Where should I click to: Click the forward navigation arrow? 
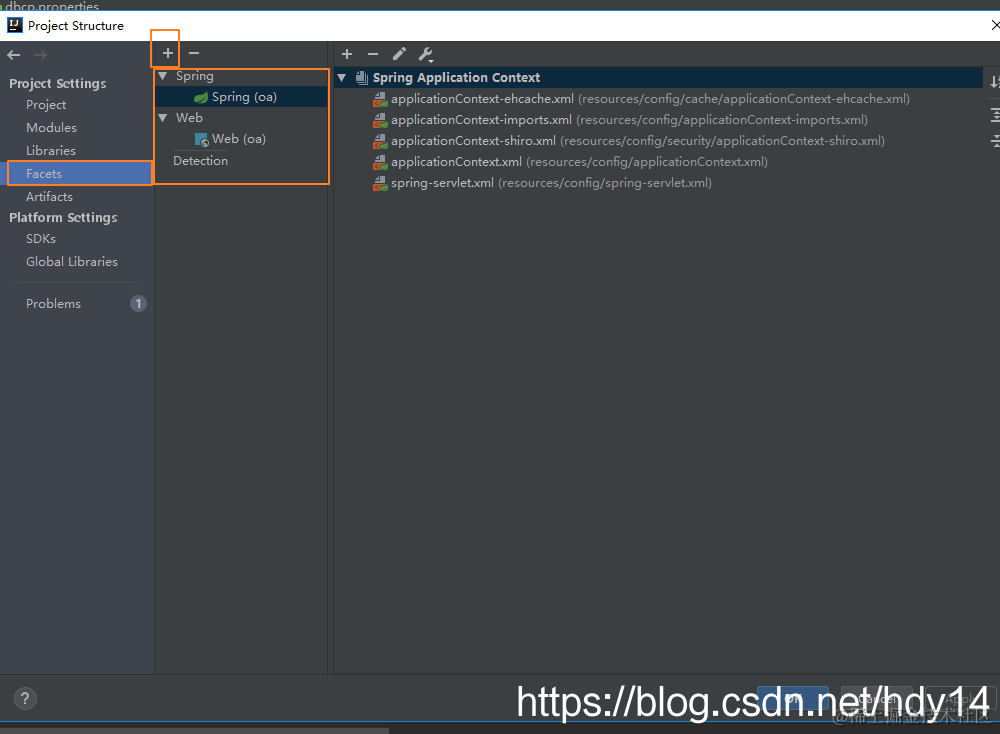40,55
